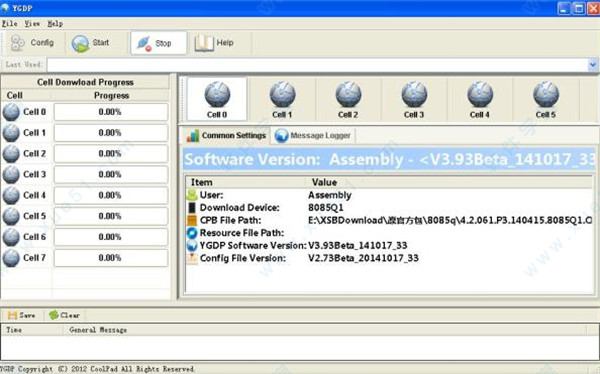Select the User row icon
Image resolution: width=600 pixels, height=374 pixels.
(192, 195)
